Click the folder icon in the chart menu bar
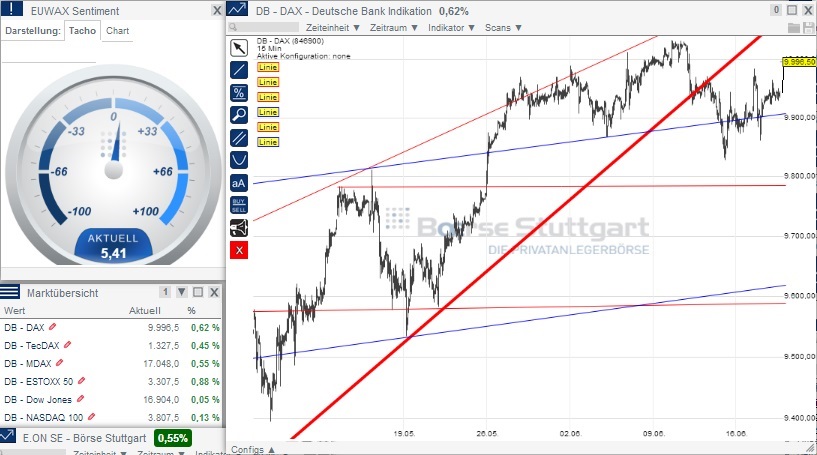The width and height of the screenshot is (817, 455). pos(794,28)
